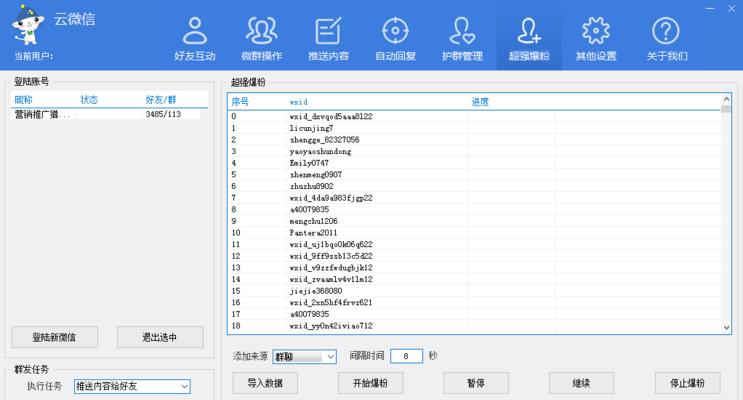Click the 3485/113 friends count cell
Viewport: 743px width, 400px height.
click(163, 114)
